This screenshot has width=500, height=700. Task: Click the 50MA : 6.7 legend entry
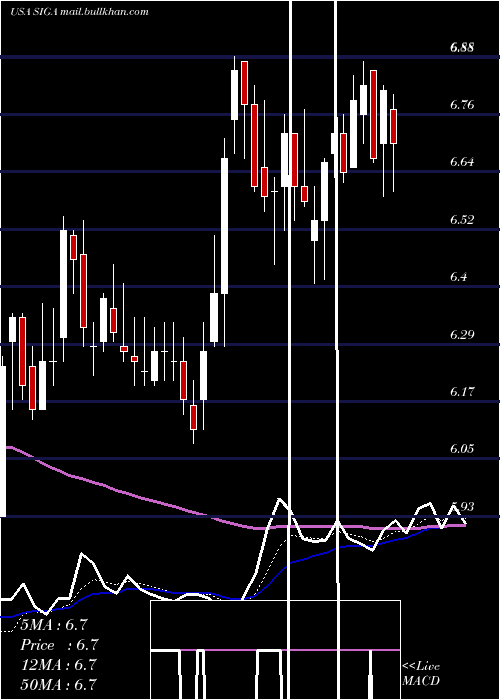59,684
